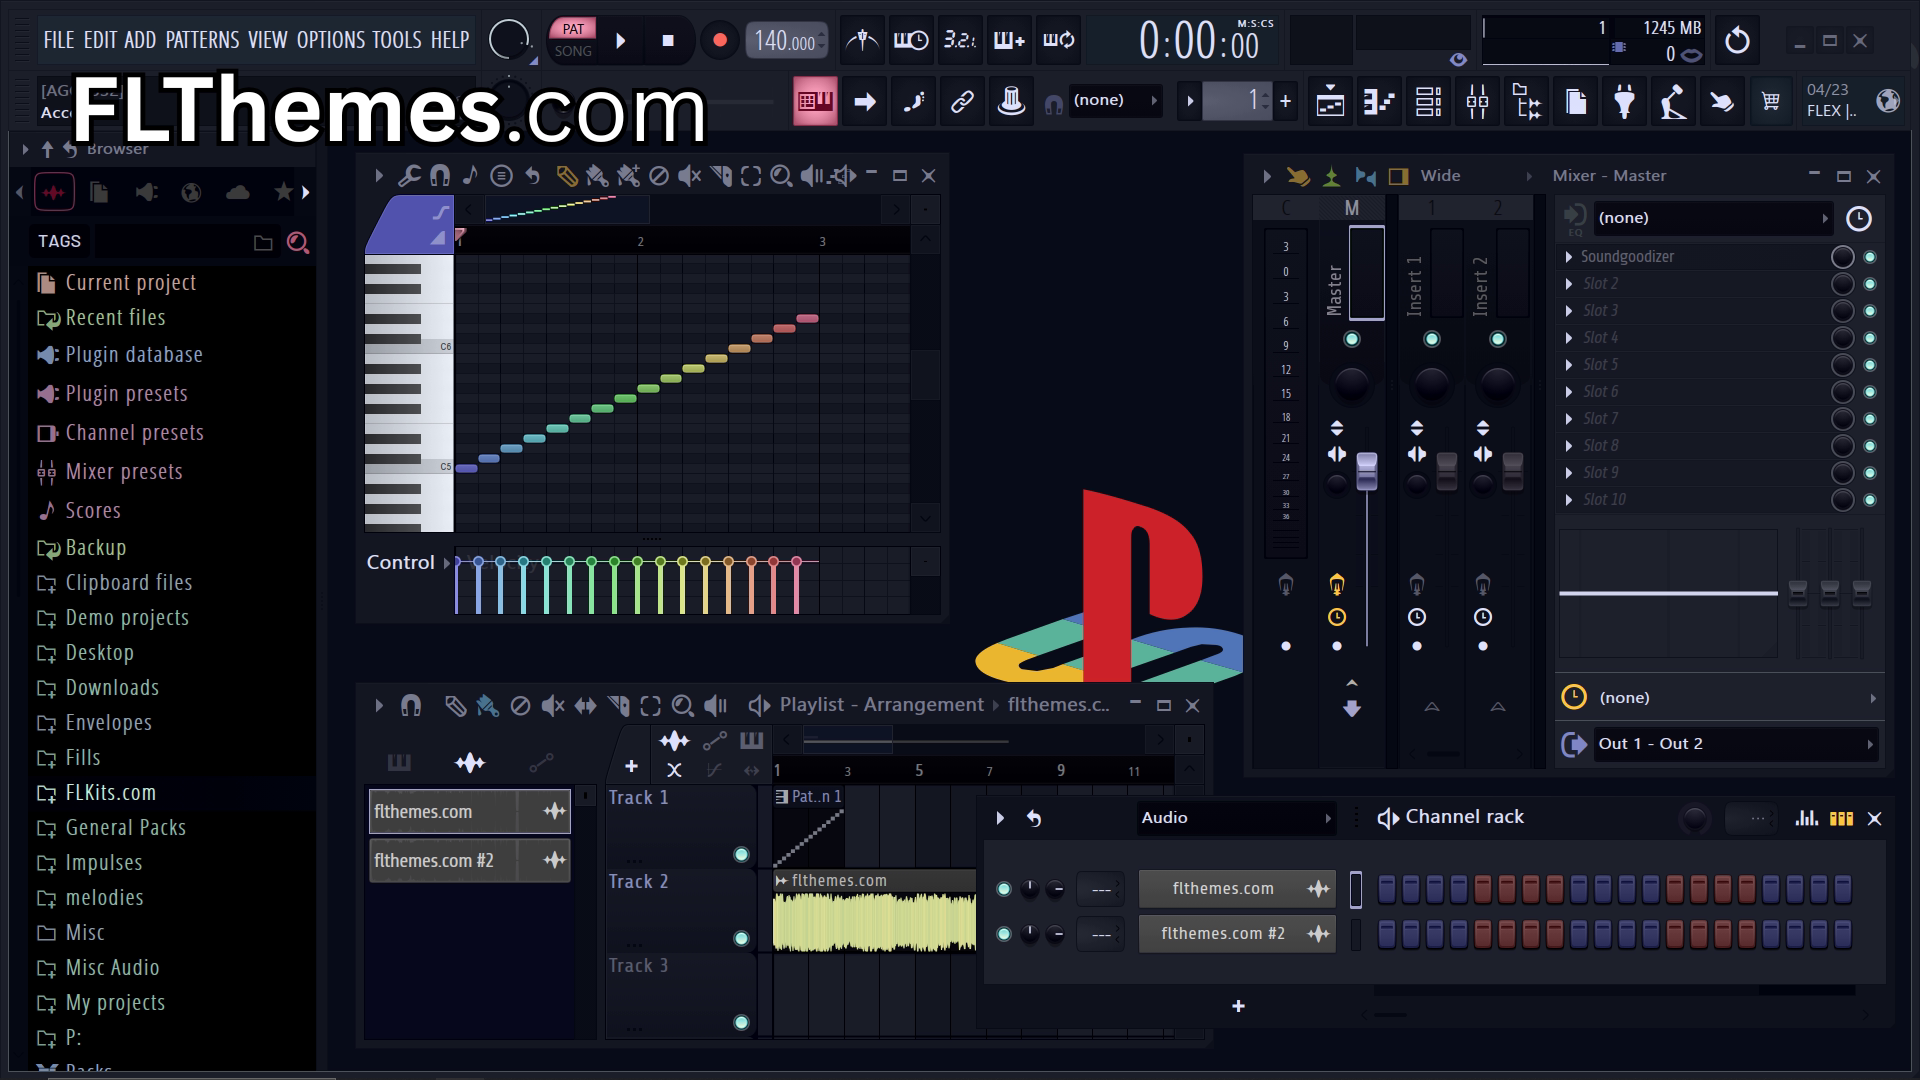Toggle Insert 1 mute light
This screenshot has width=1920, height=1080.
[1432, 339]
